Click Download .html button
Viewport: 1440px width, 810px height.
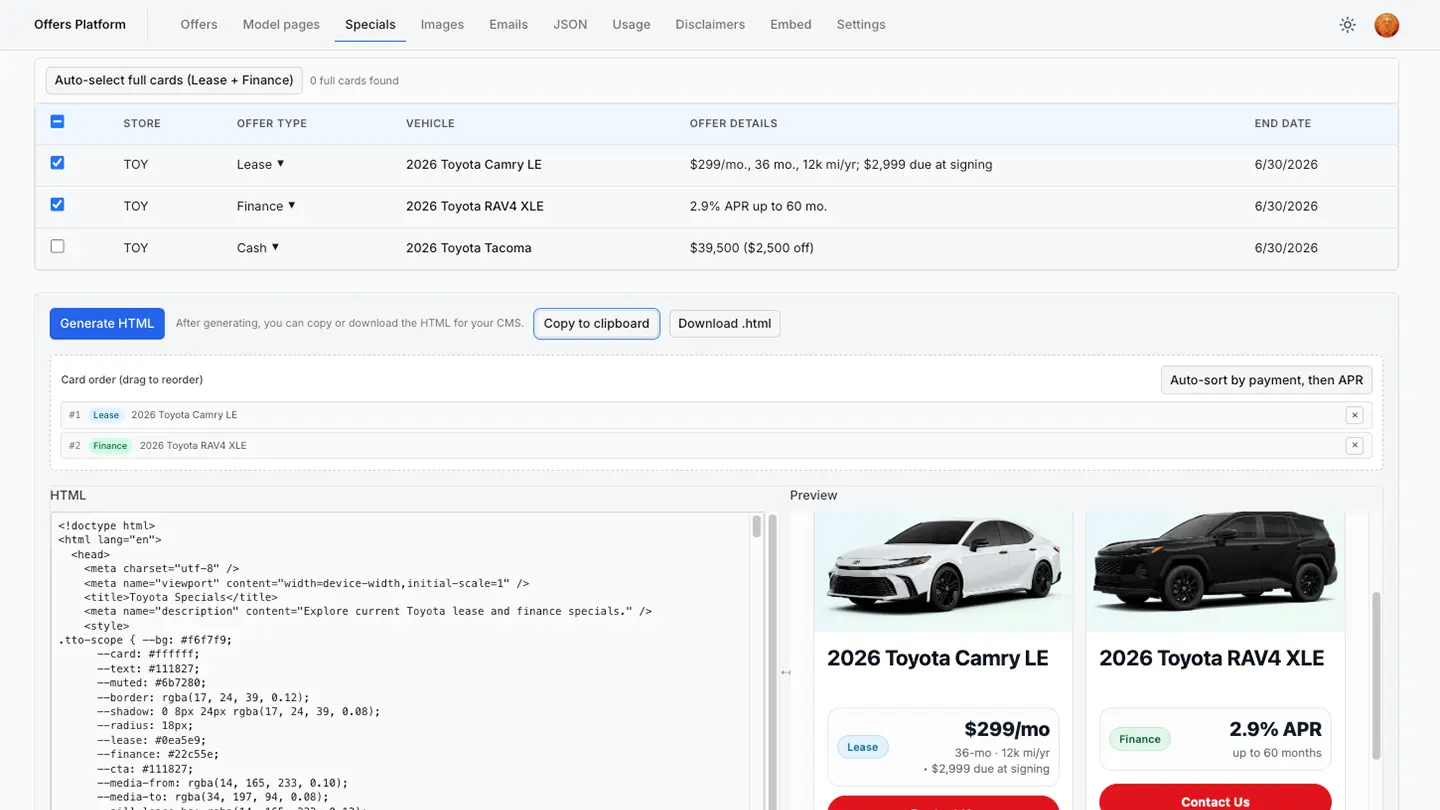point(725,323)
